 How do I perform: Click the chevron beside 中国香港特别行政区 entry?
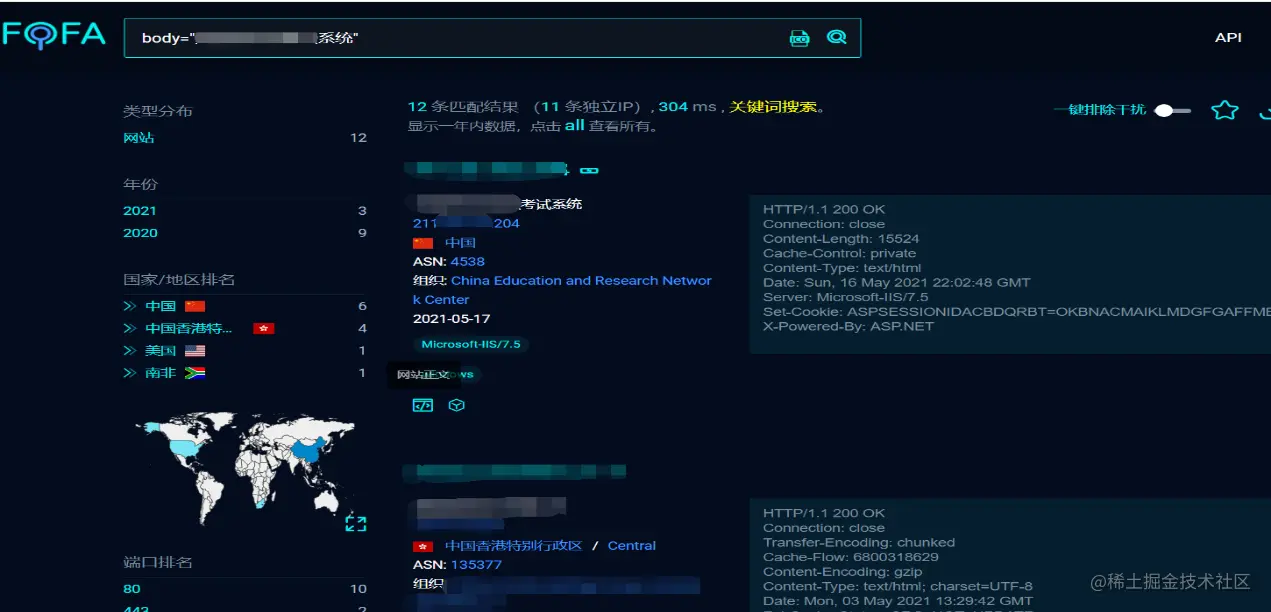click(x=128, y=328)
